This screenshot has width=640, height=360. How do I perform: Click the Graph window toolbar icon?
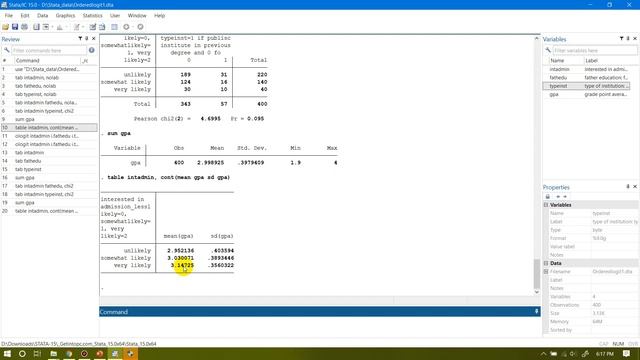click(60, 27)
